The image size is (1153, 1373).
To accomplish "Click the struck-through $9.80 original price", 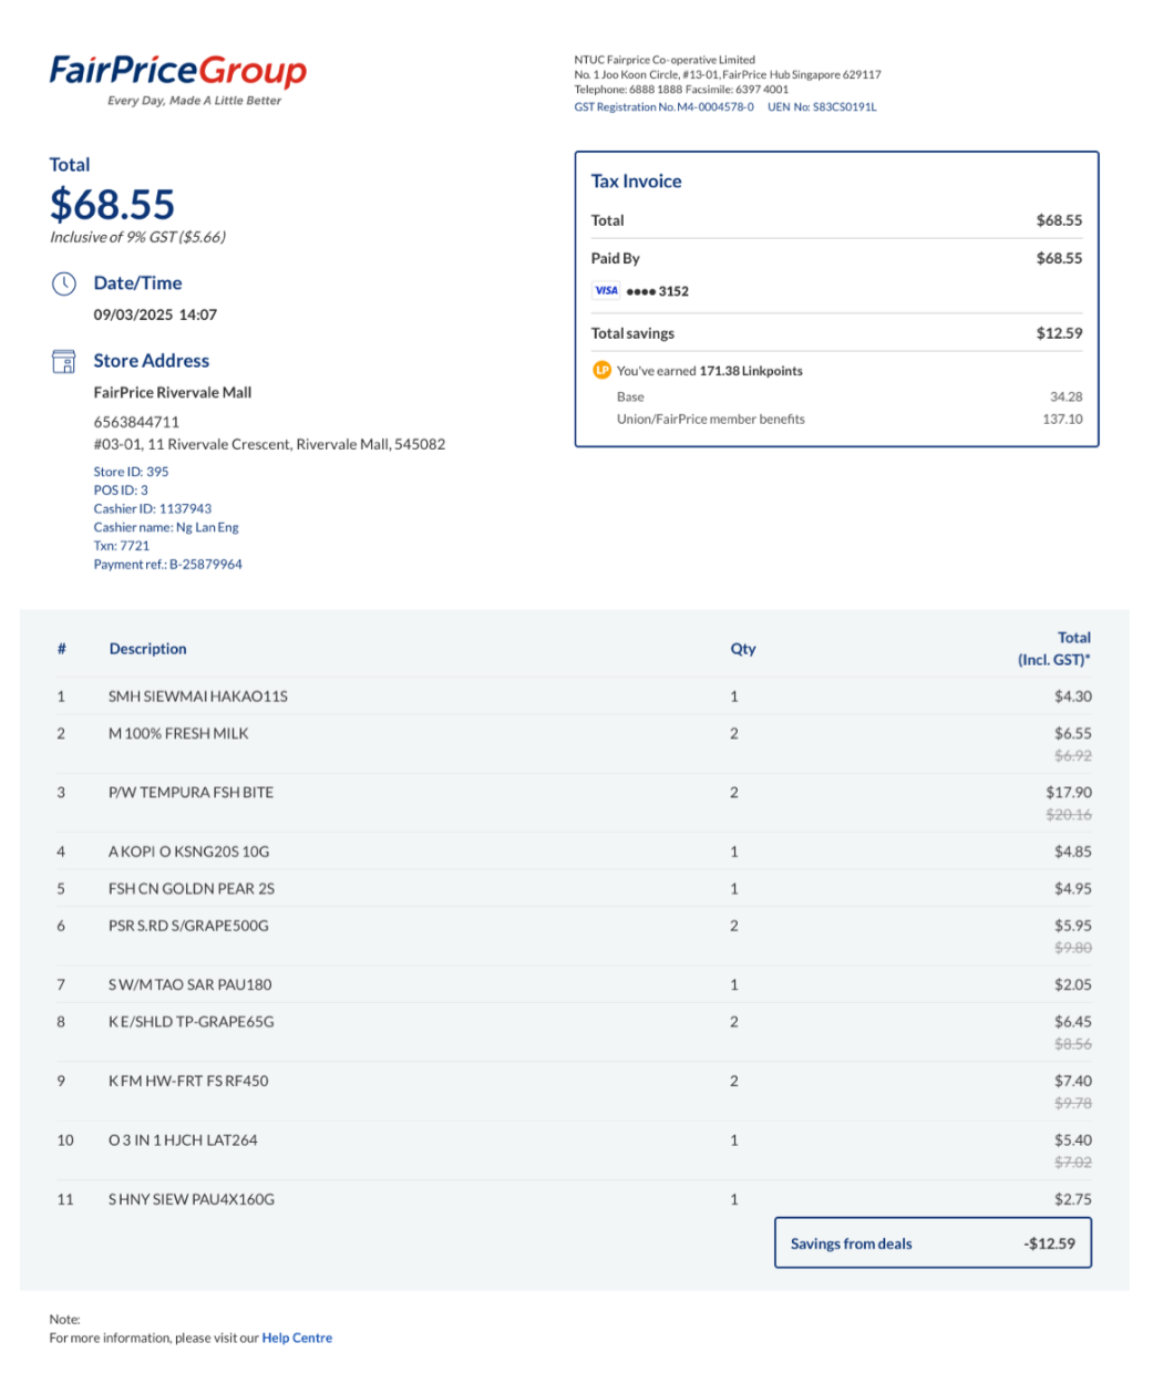I will coord(1073,947).
